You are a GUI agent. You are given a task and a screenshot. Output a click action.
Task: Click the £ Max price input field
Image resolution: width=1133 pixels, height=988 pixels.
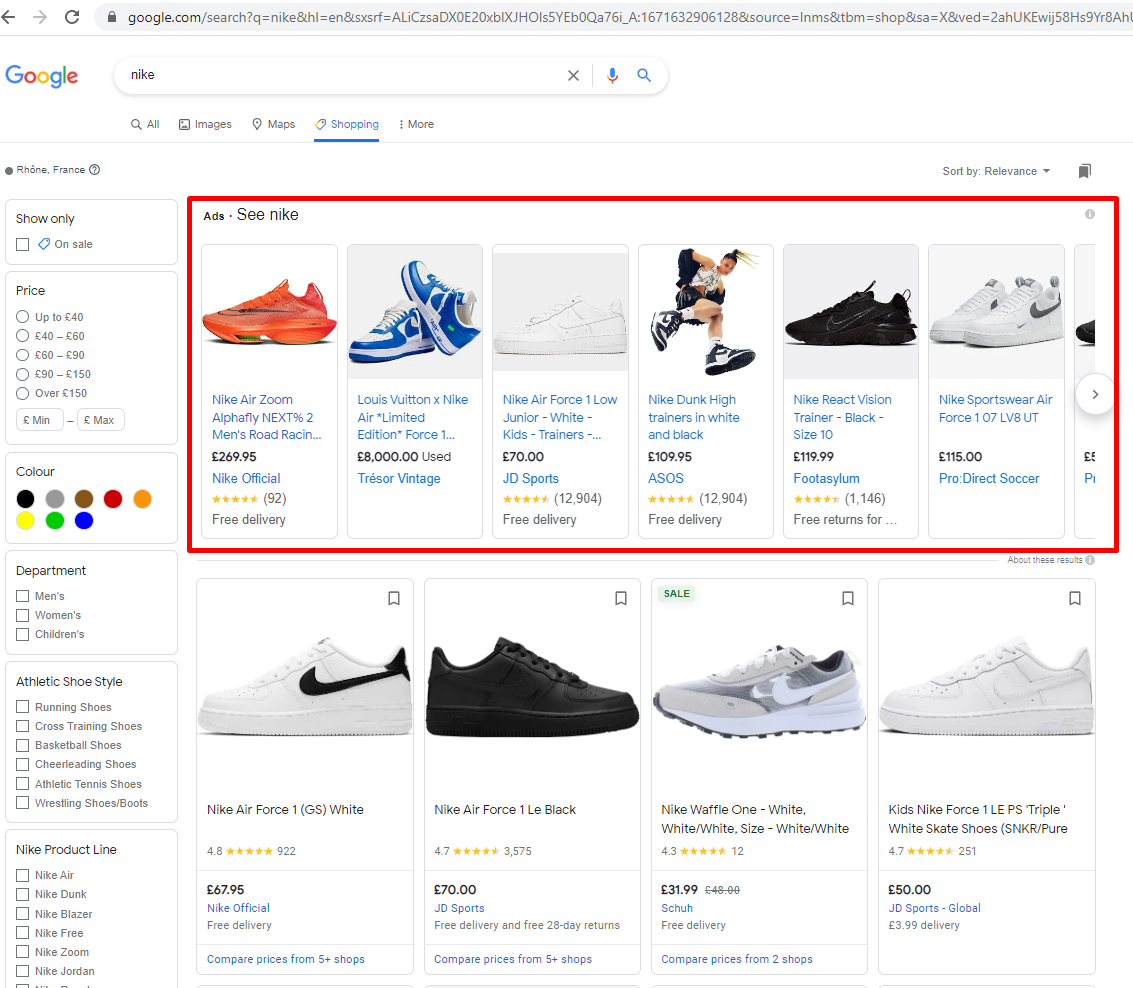pyautogui.click(x=100, y=420)
